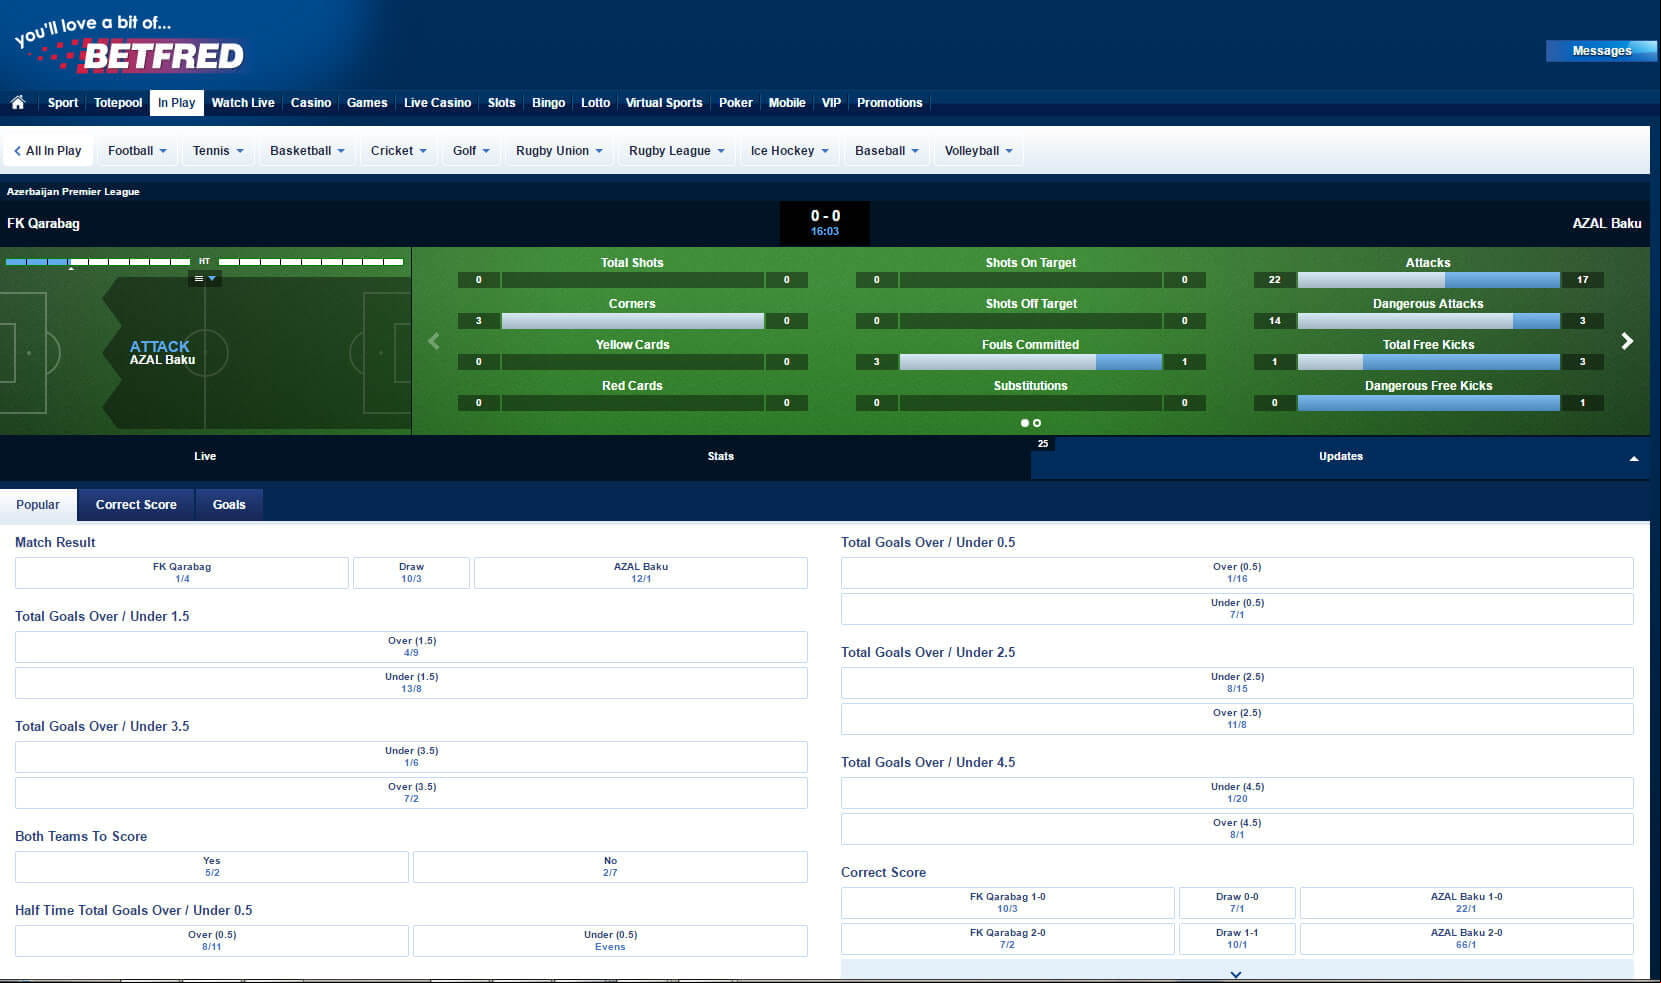Open the Poker section
Image resolution: width=1661 pixels, height=983 pixels.
coord(736,103)
